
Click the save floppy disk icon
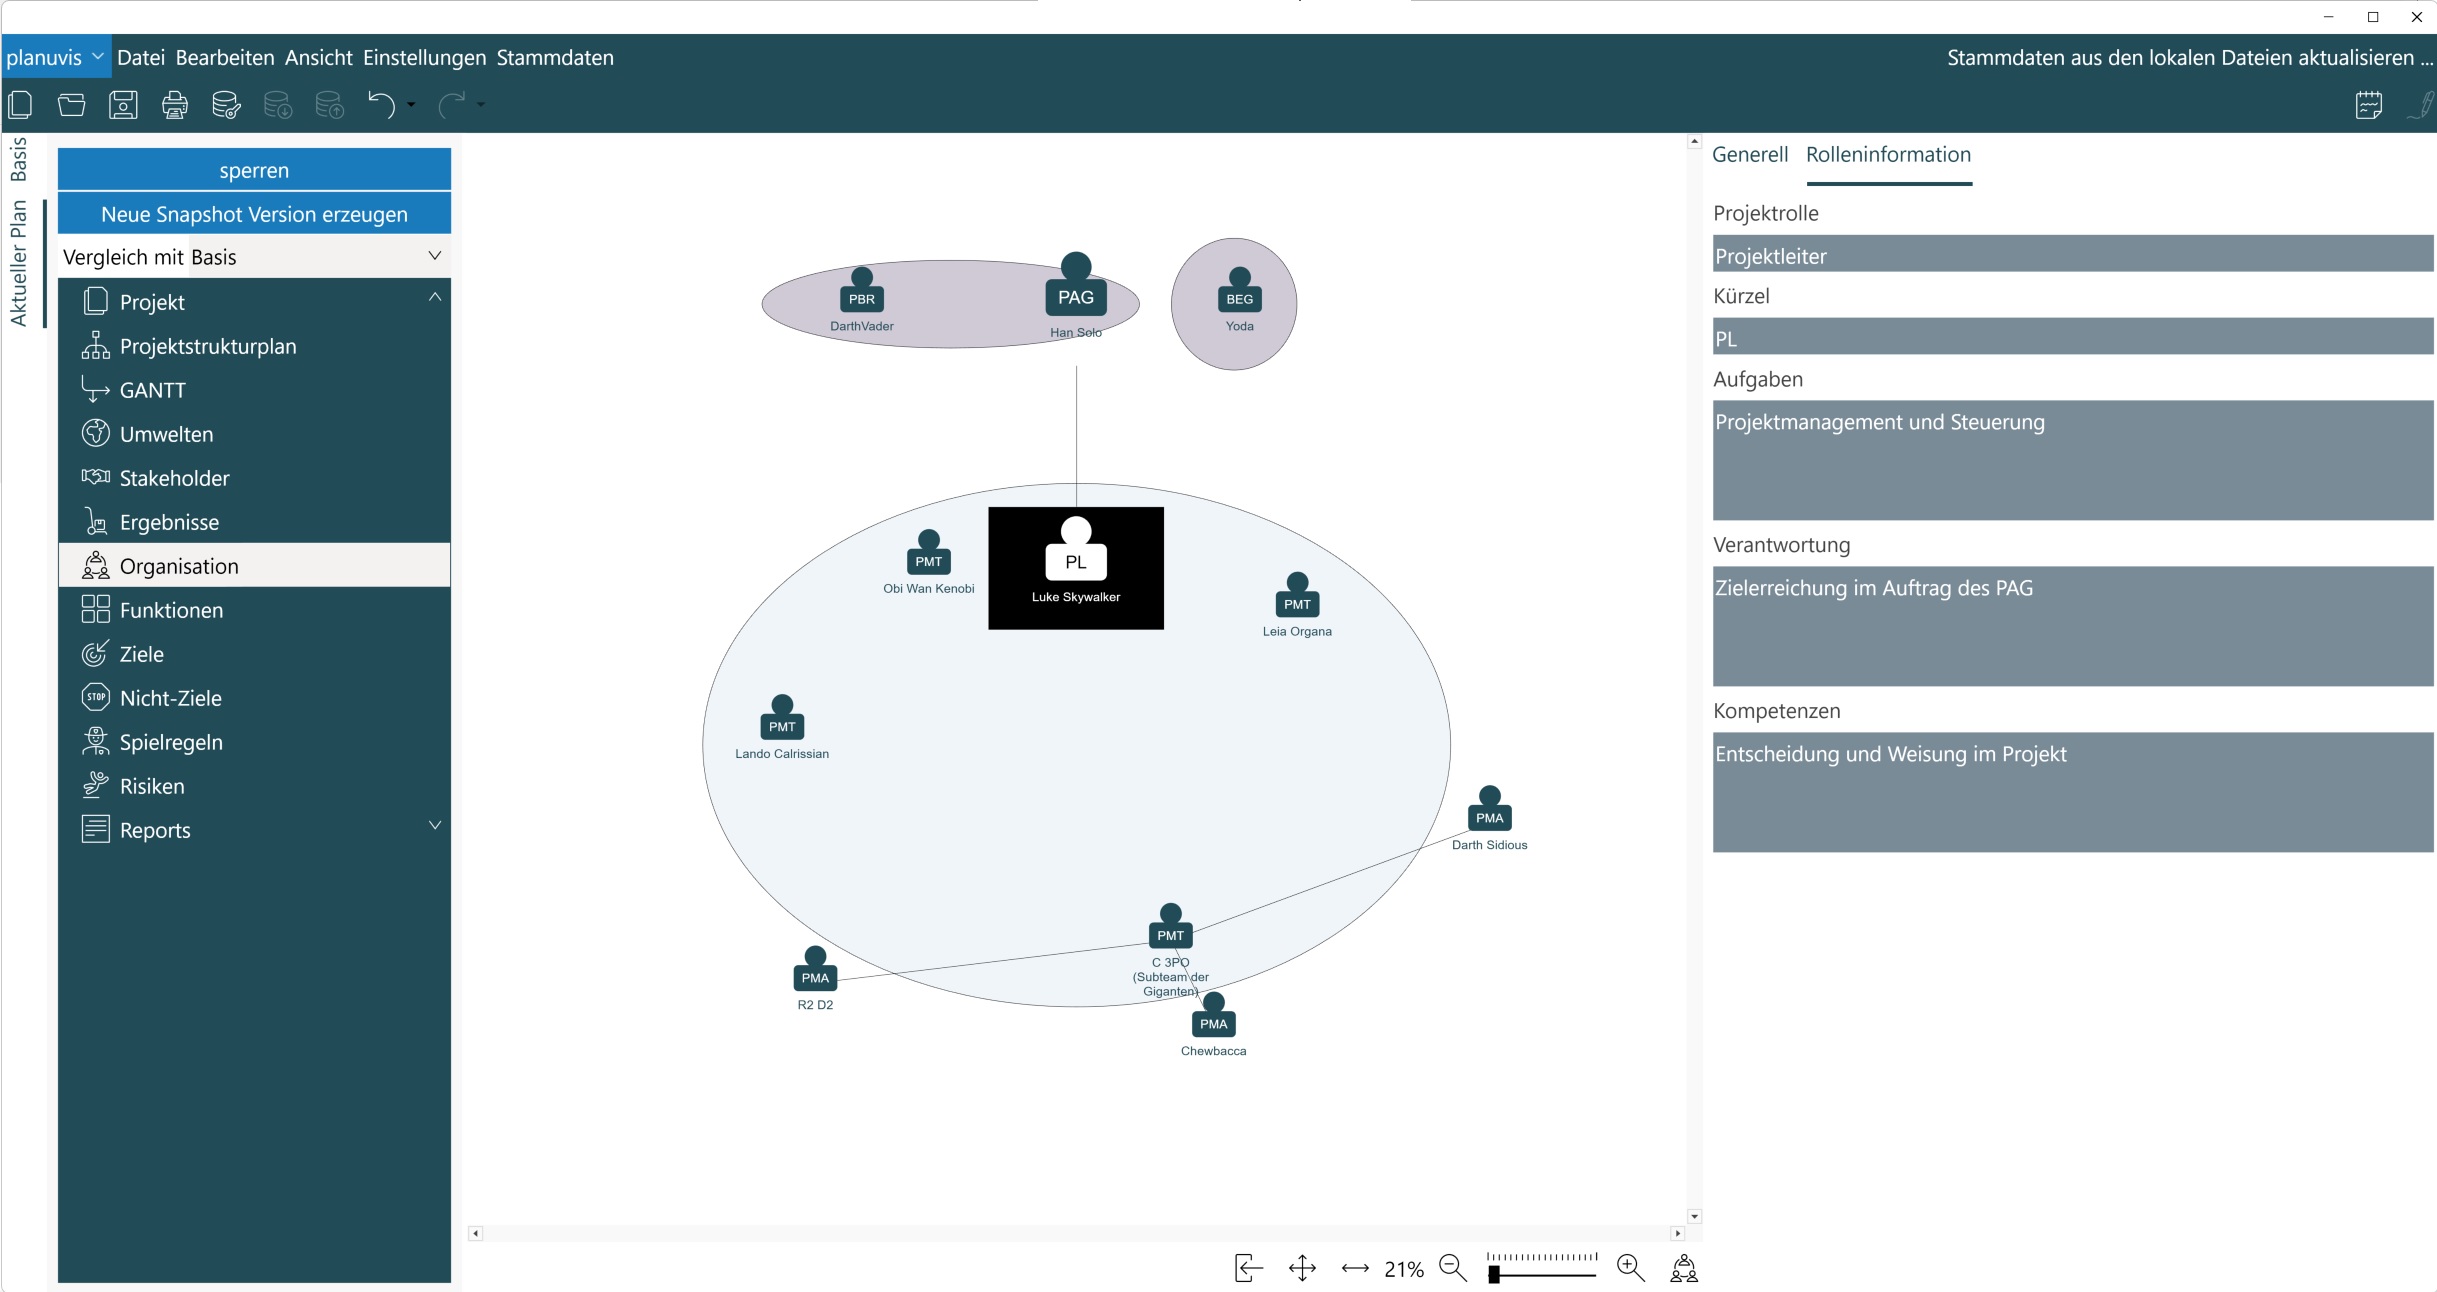coord(123,105)
